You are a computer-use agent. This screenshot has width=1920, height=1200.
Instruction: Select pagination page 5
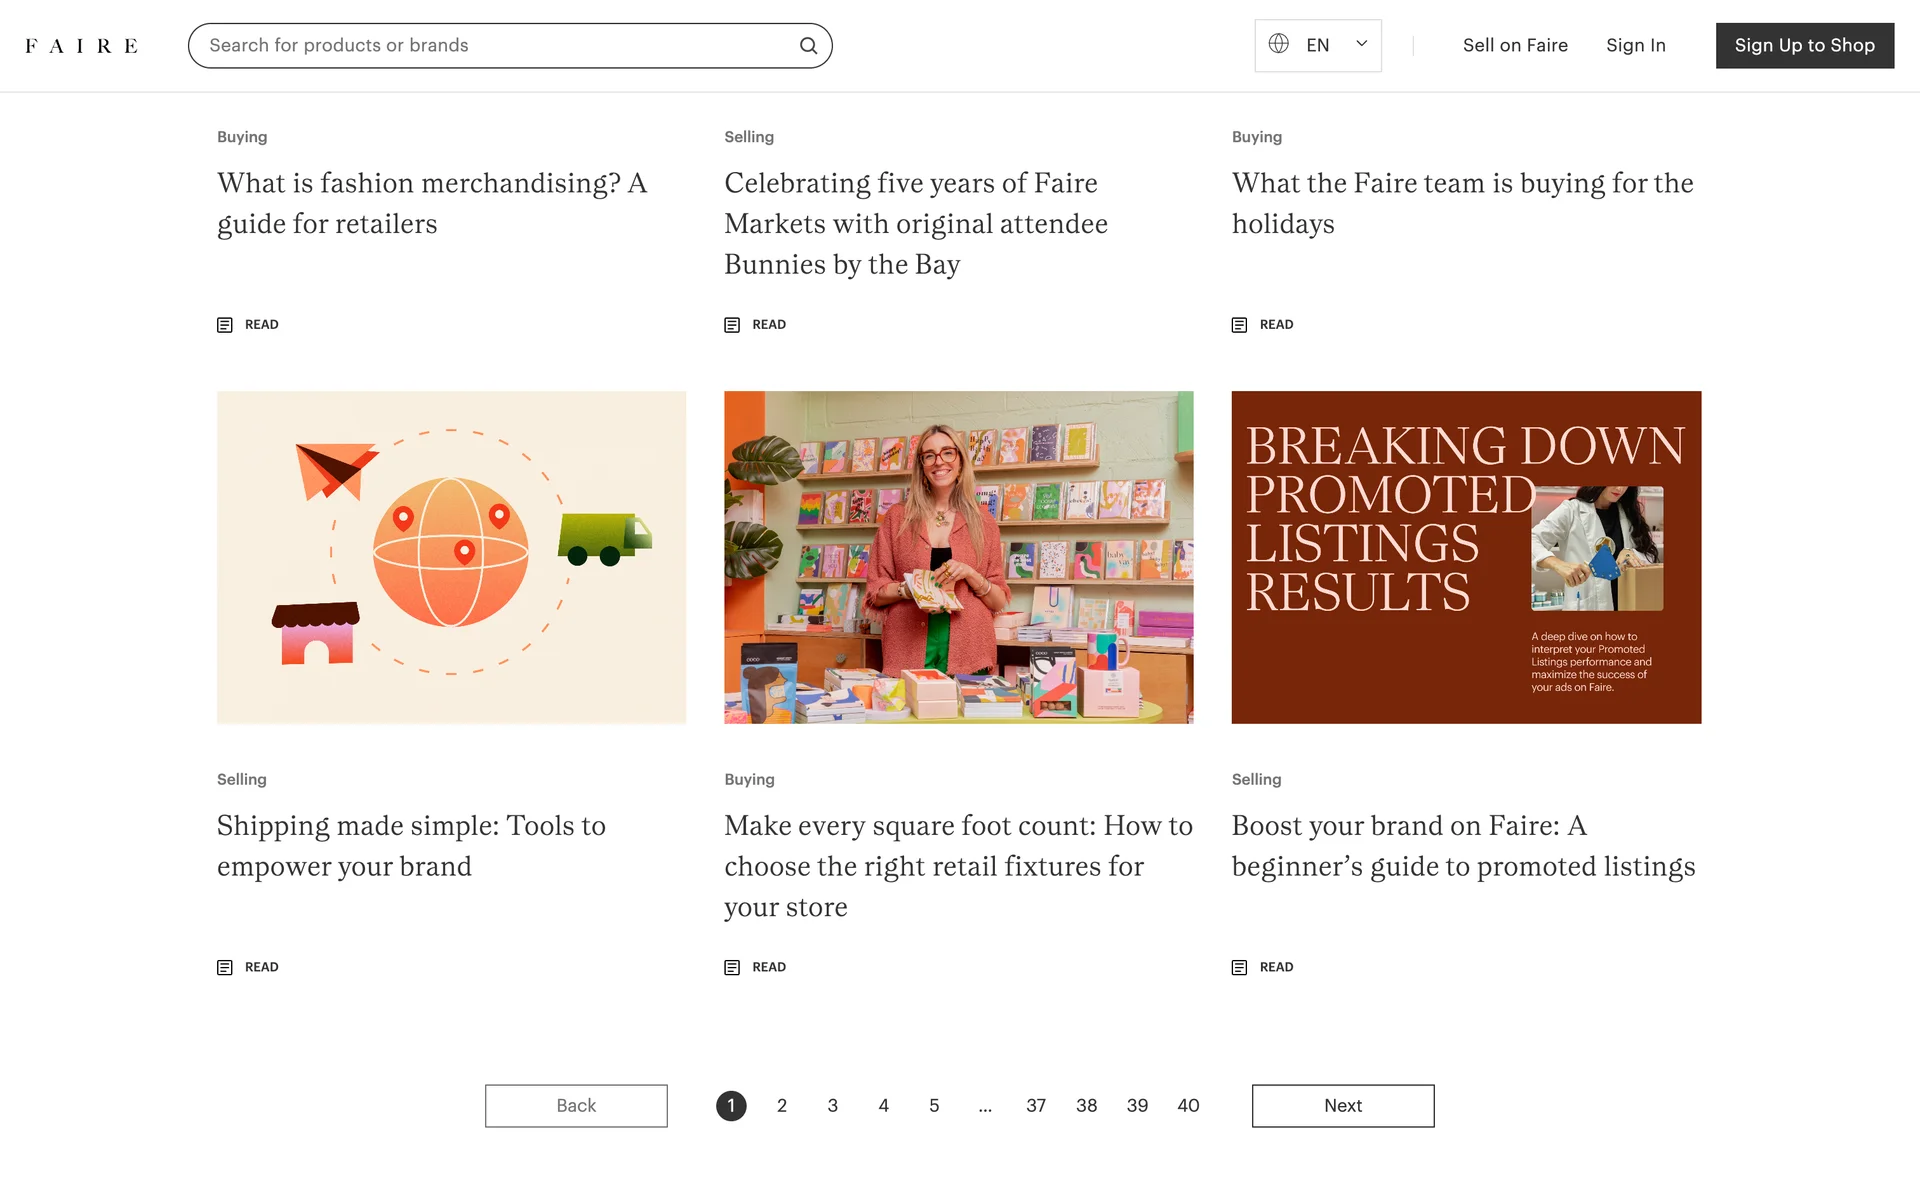click(x=934, y=1106)
